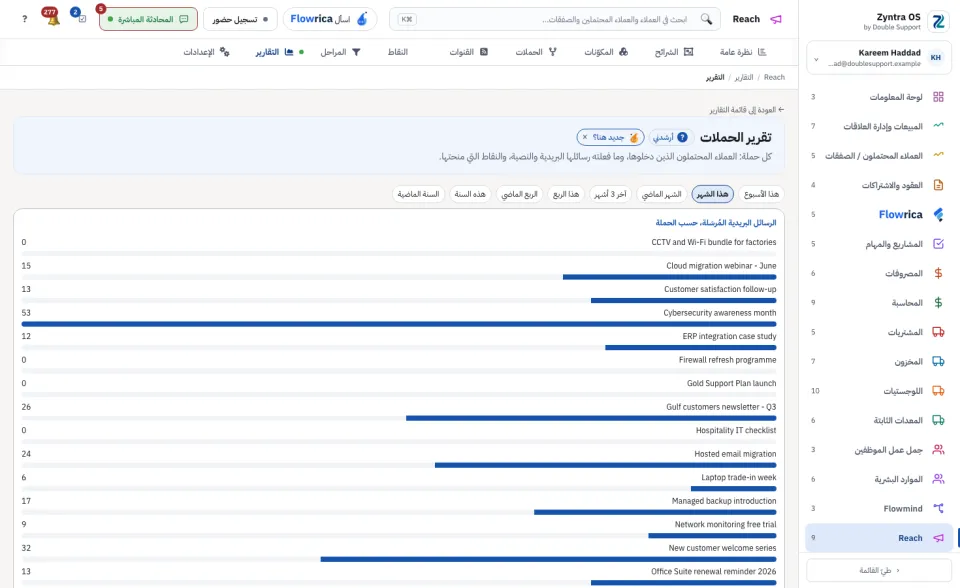960x588 pixels.
Task: Click the المشتريات truck icon
Action: (938, 332)
